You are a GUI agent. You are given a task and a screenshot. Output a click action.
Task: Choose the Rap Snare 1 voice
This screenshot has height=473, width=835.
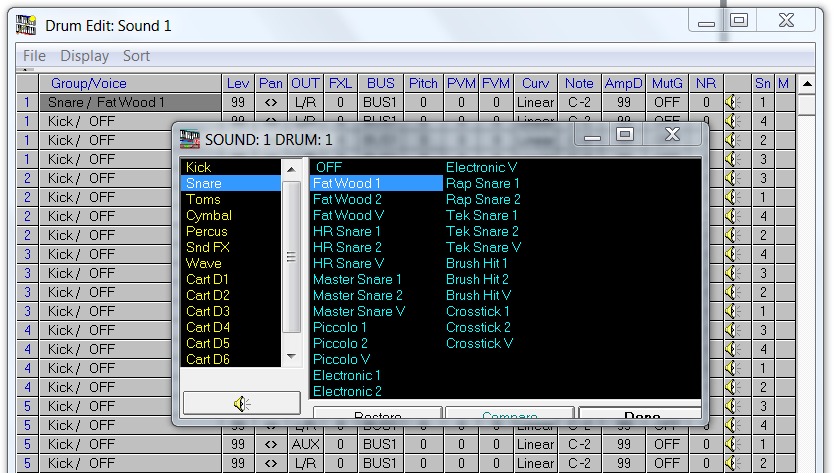(482, 183)
